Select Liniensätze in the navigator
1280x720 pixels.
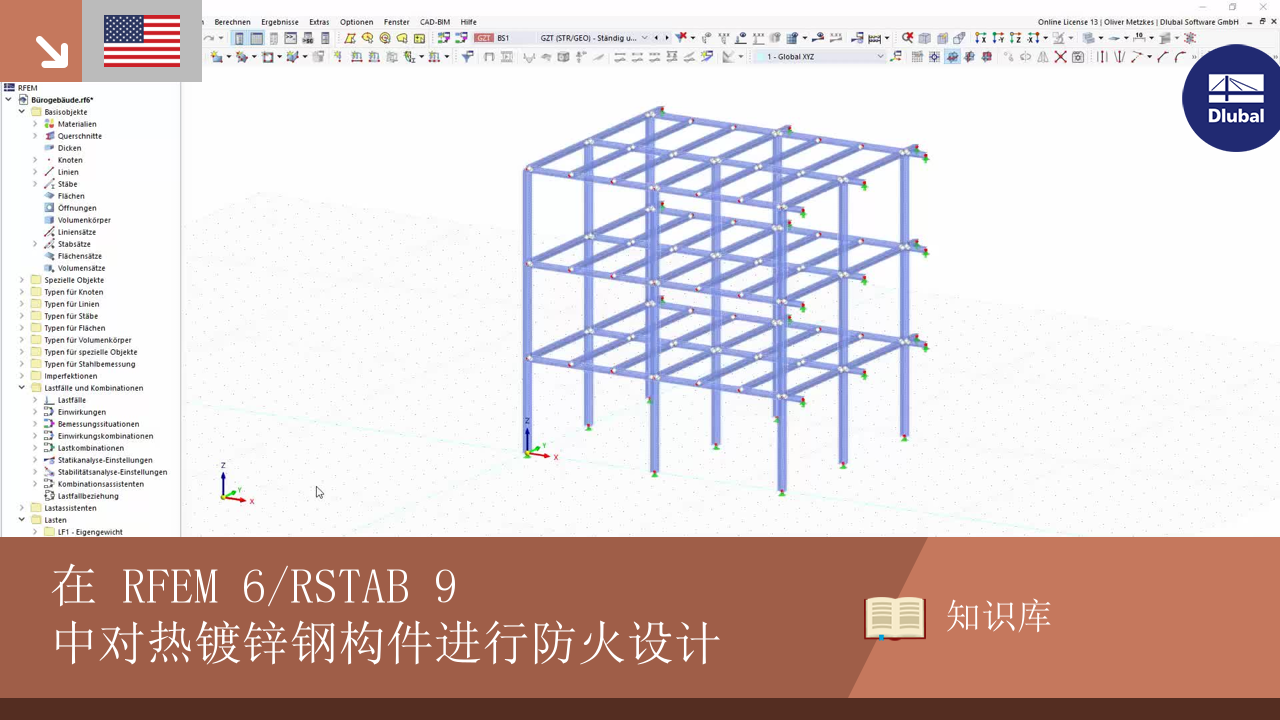point(77,232)
